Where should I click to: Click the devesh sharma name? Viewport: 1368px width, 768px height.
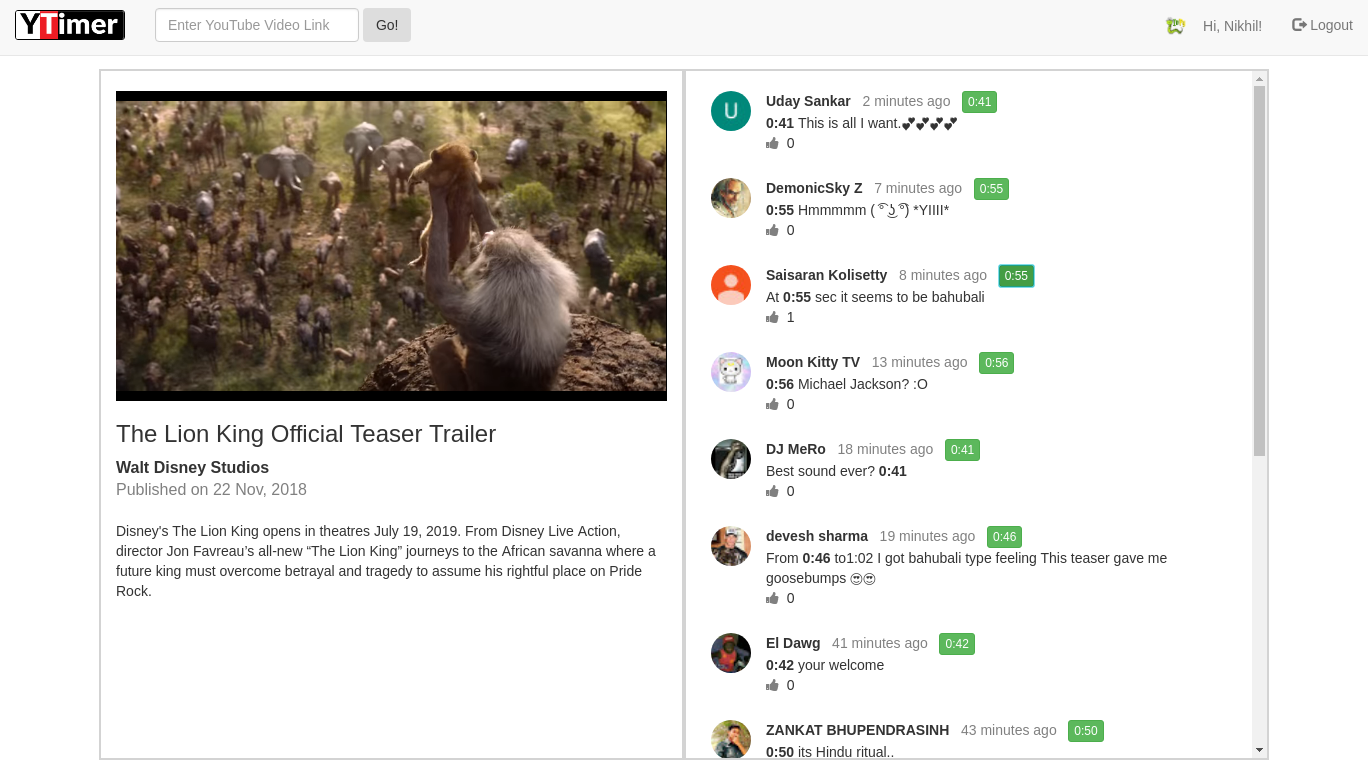click(817, 536)
